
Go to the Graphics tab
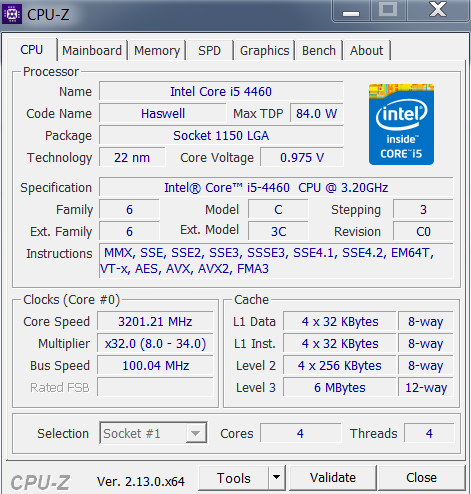[265, 51]
